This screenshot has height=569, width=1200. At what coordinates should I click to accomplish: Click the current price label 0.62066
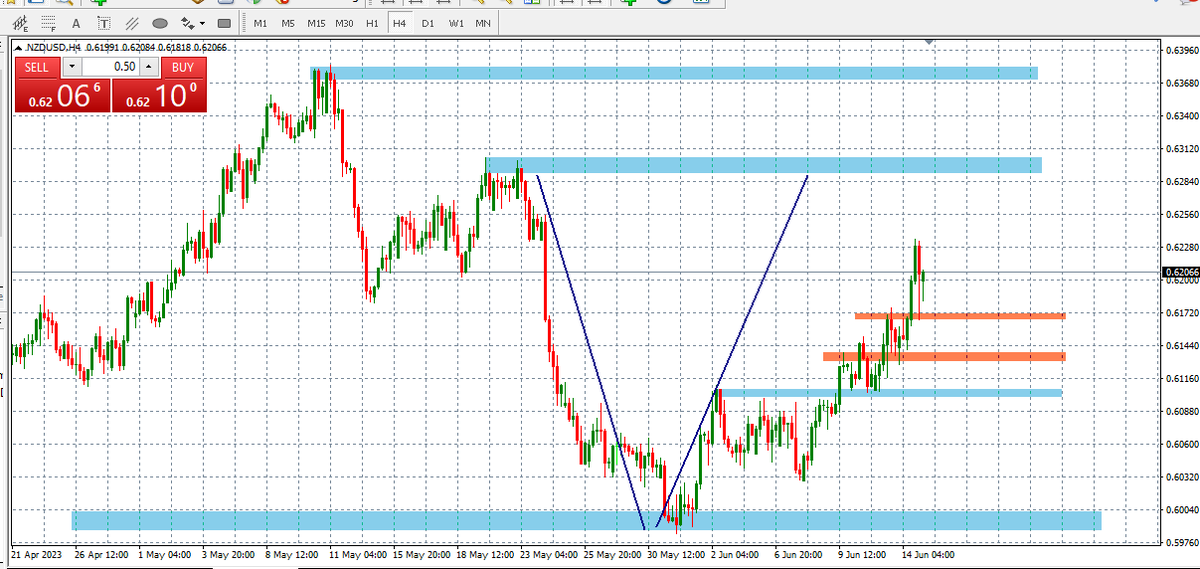coord(1179,272)
